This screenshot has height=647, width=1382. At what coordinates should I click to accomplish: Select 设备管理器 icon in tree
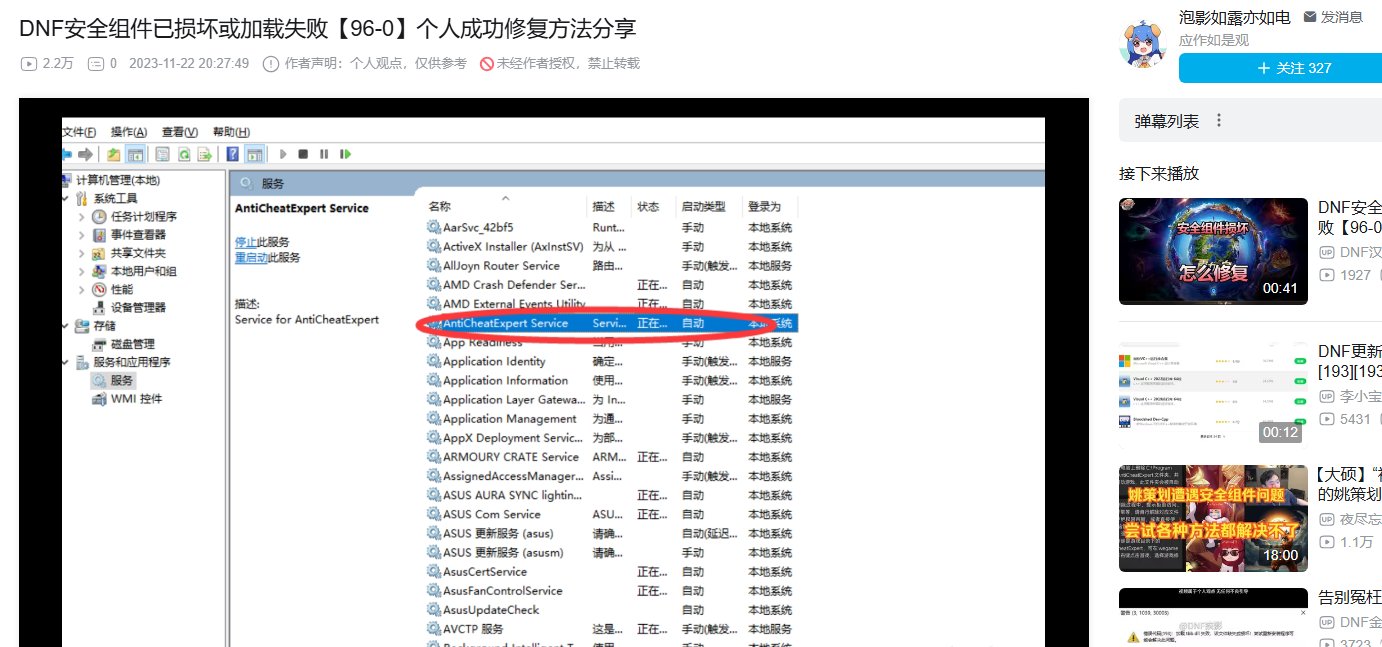pos(99,307)
